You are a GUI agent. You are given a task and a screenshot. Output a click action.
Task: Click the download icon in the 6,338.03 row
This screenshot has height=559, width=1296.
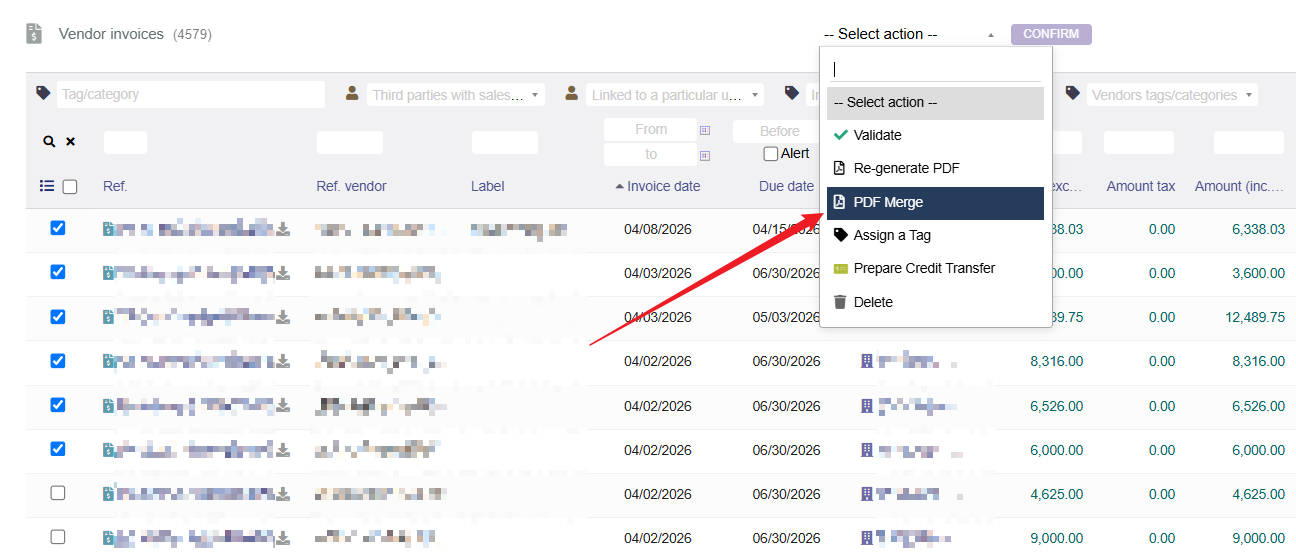coord(284,229)
